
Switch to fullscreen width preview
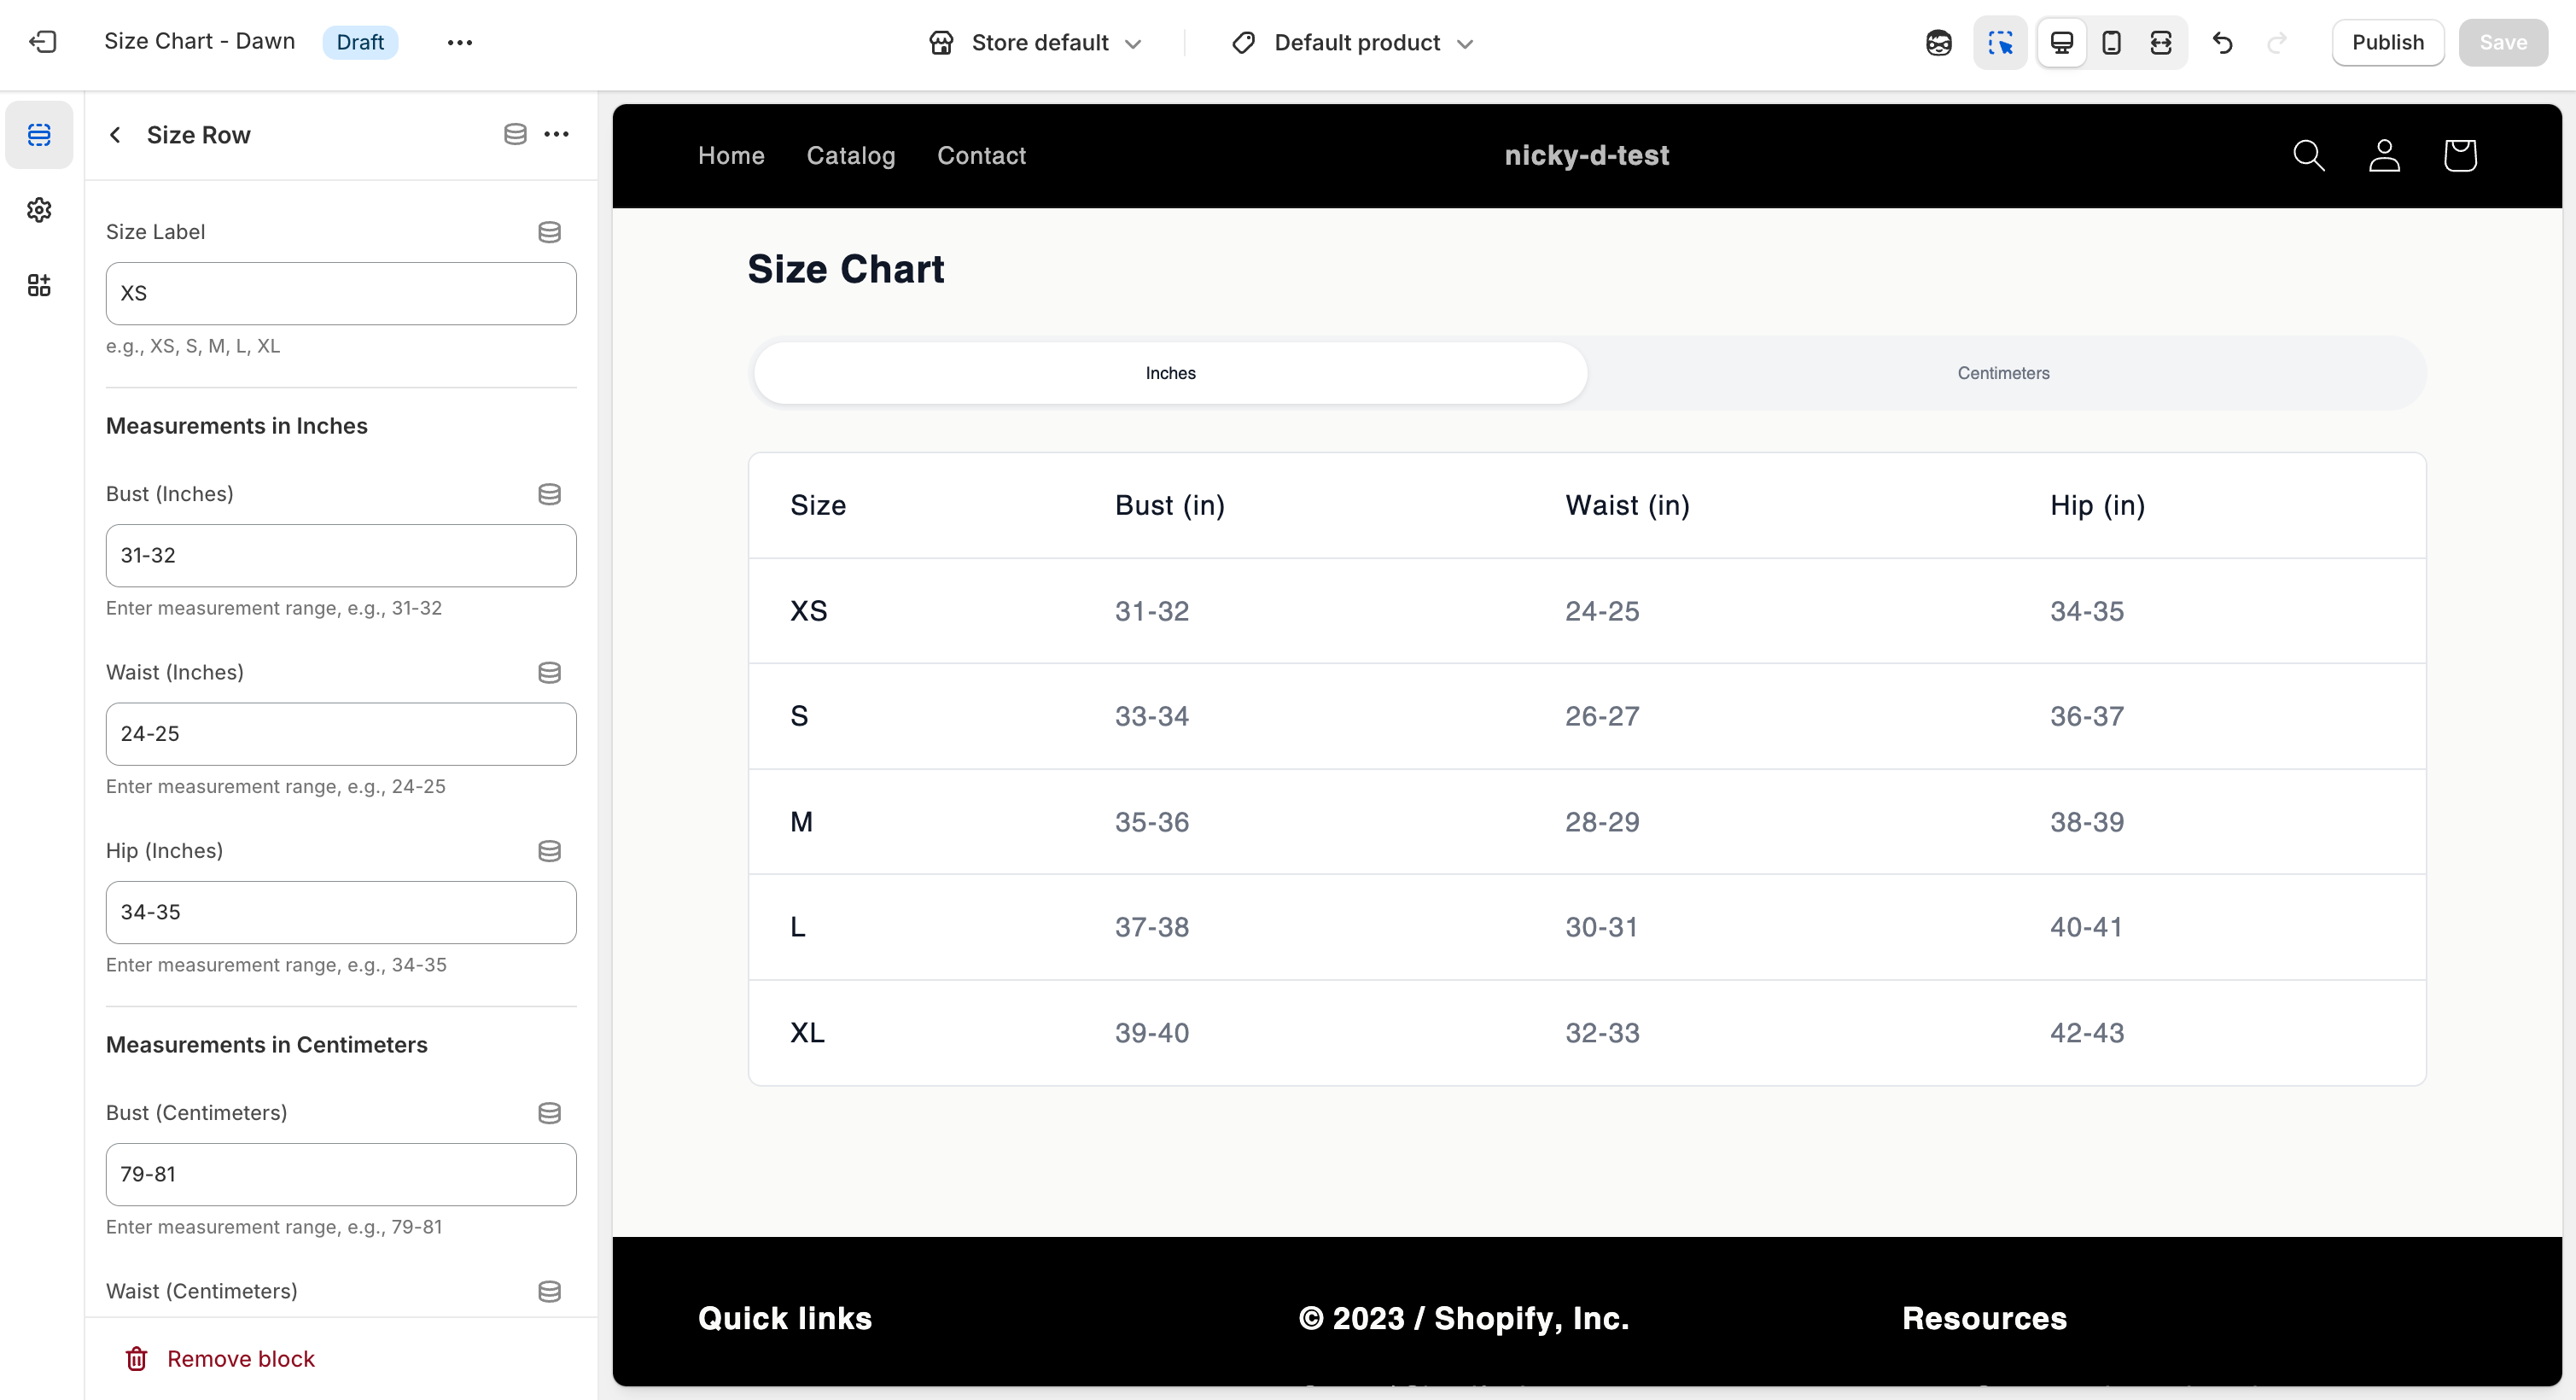pyautogui.click(x=2160, y=43)
